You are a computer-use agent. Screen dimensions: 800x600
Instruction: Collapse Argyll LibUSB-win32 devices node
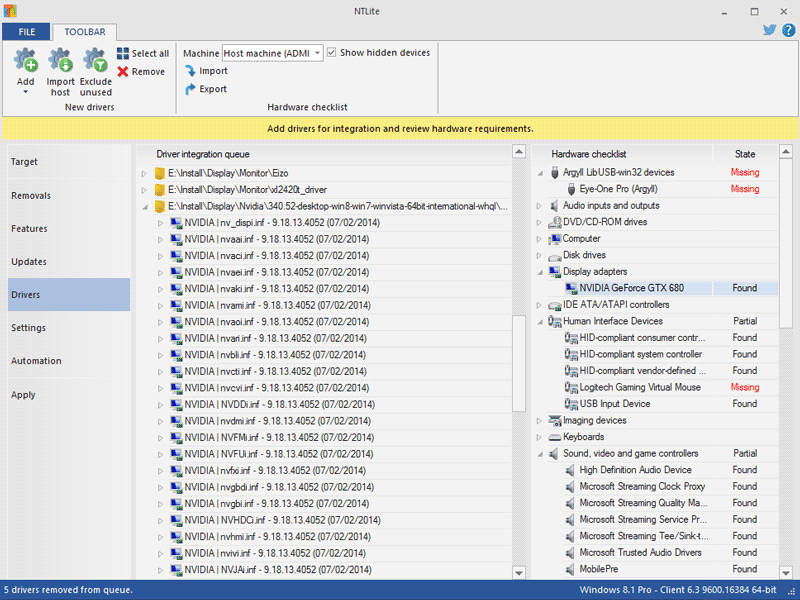pyautogui.click(x=540, y=173)
